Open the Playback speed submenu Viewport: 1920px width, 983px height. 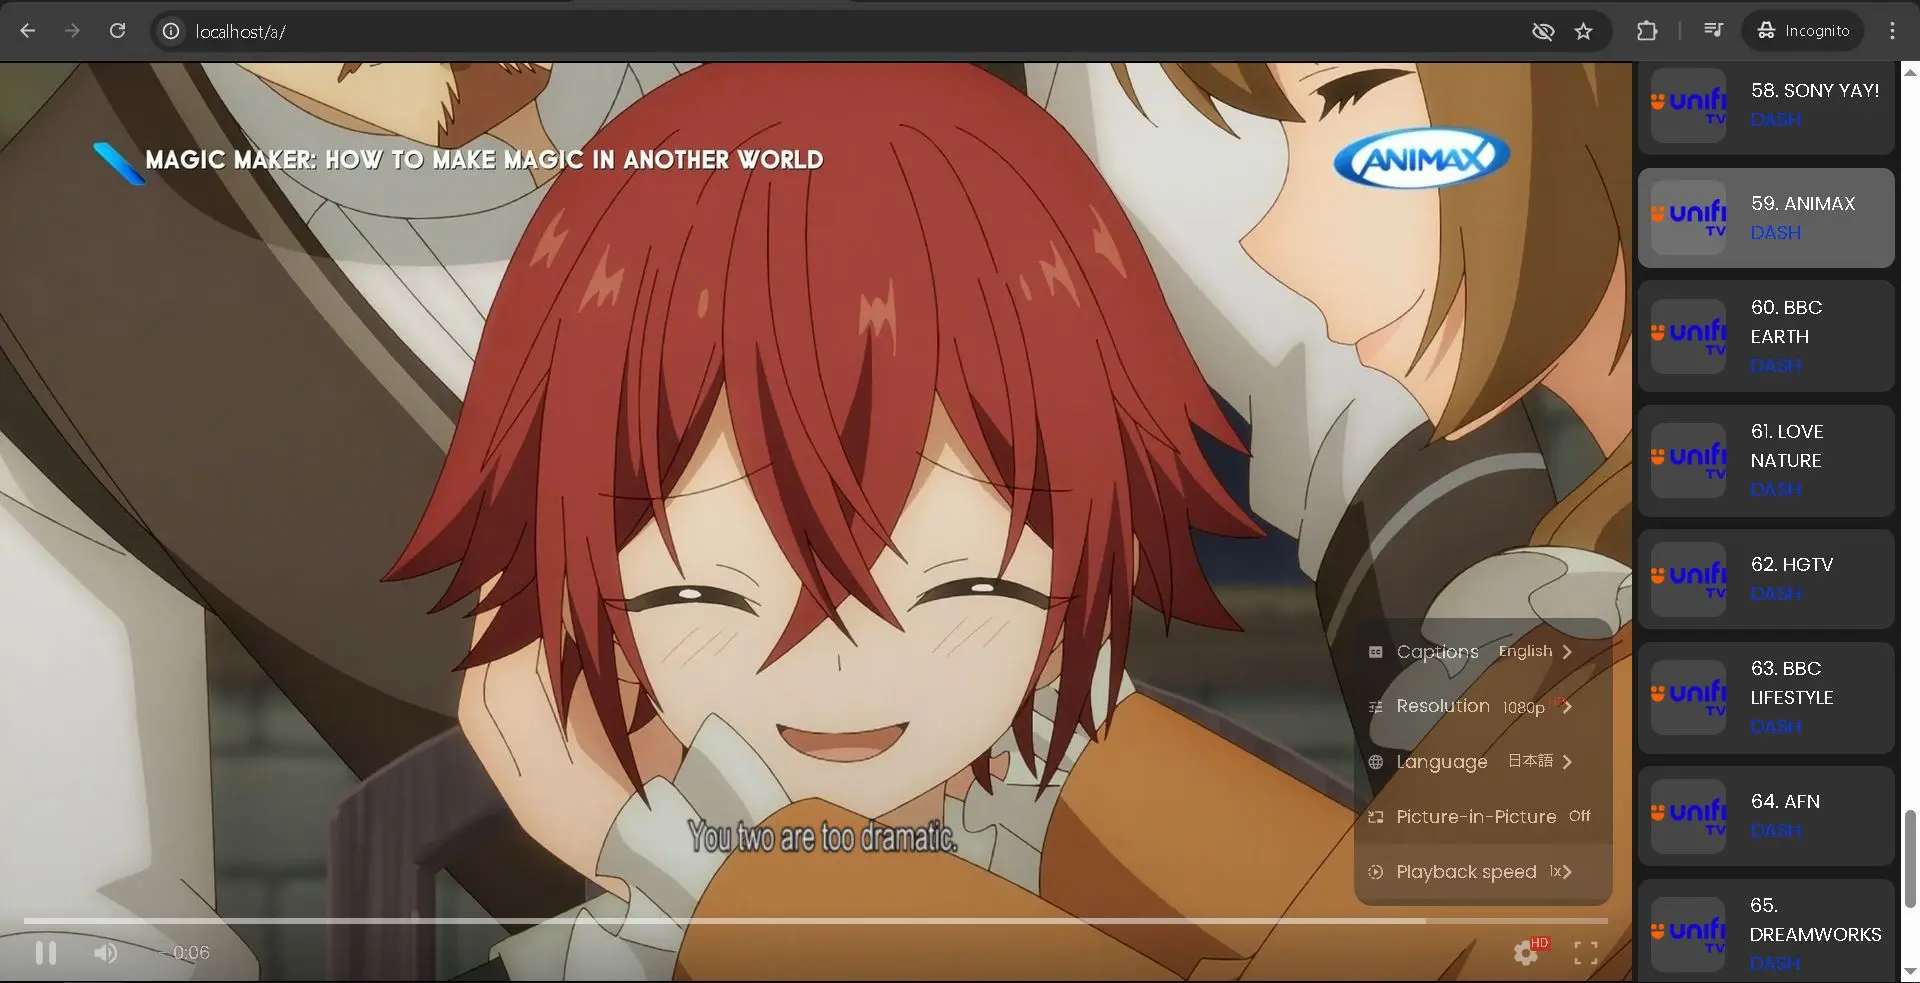pos(1483,872)
